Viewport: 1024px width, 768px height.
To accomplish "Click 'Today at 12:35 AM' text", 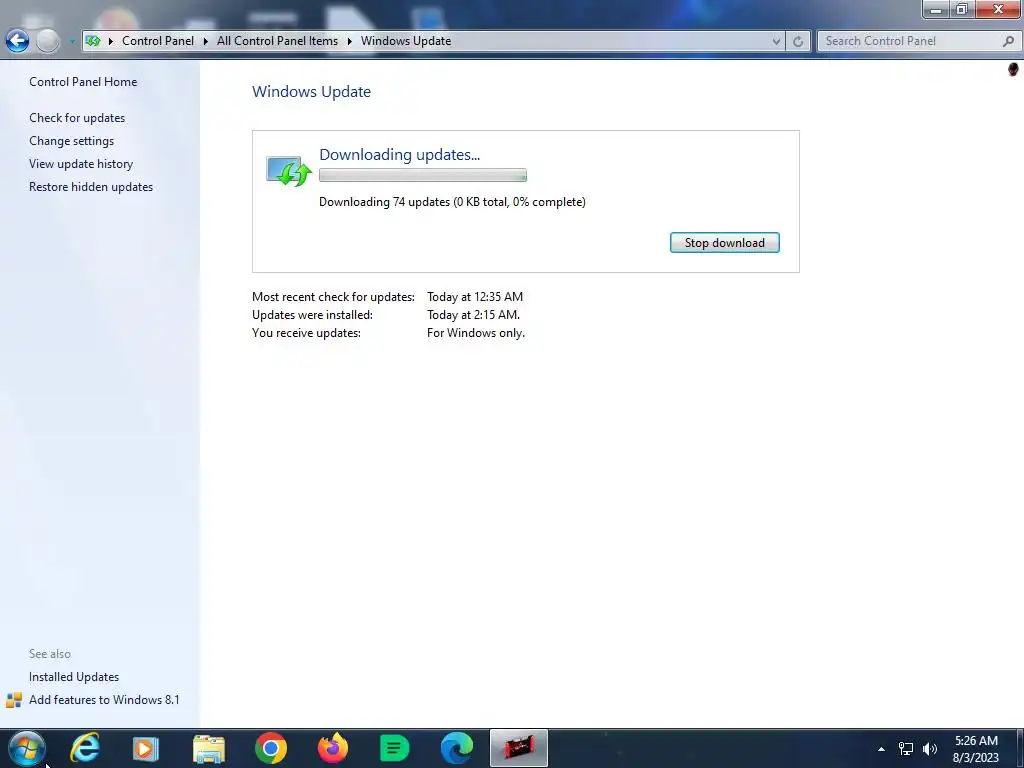I will tap(475, 297).
